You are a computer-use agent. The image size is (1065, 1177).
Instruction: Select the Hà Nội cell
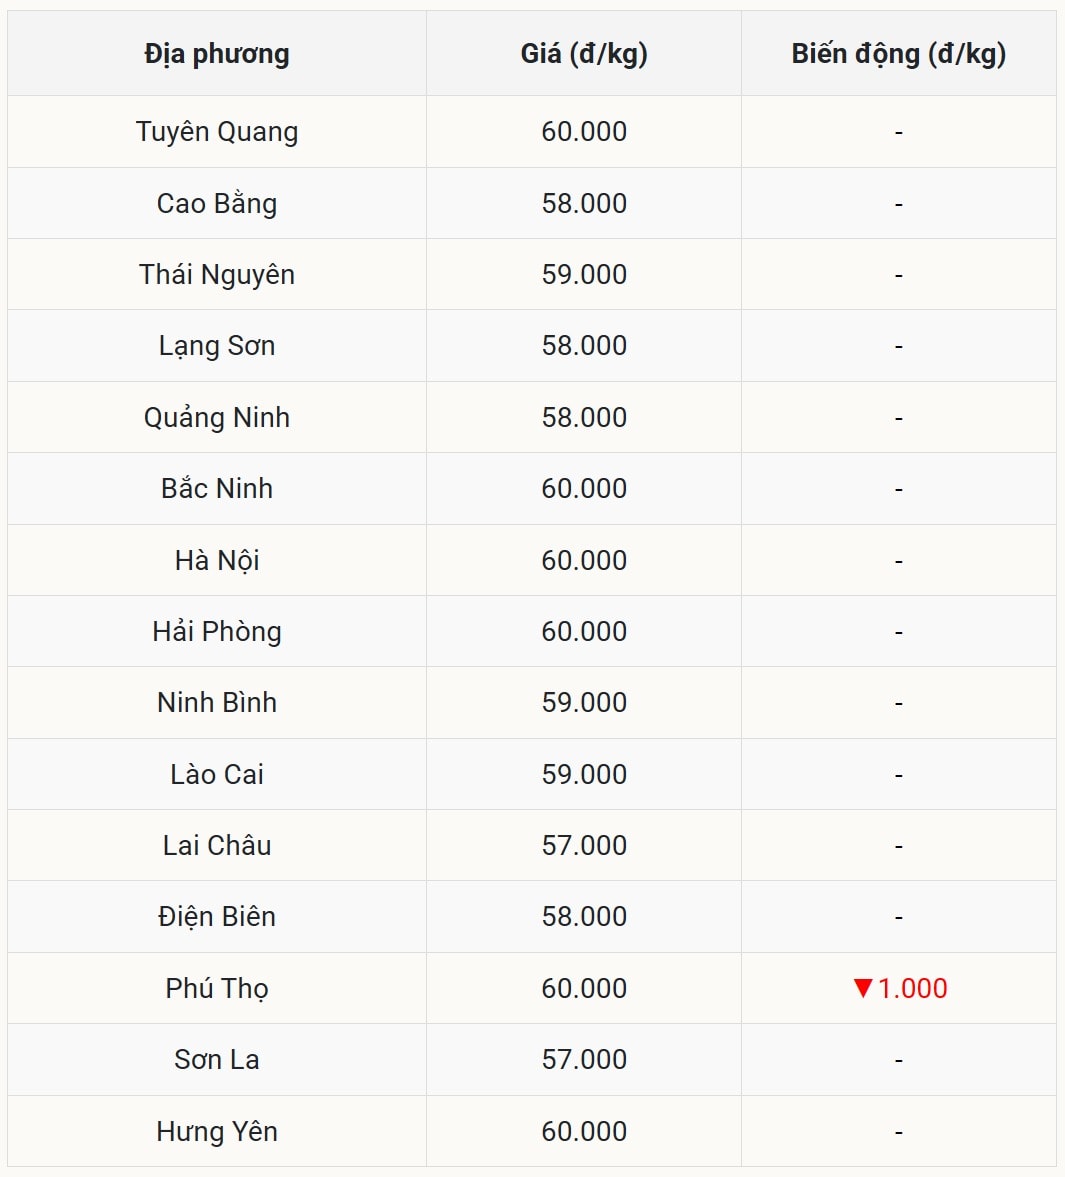(x=217, y=560)
